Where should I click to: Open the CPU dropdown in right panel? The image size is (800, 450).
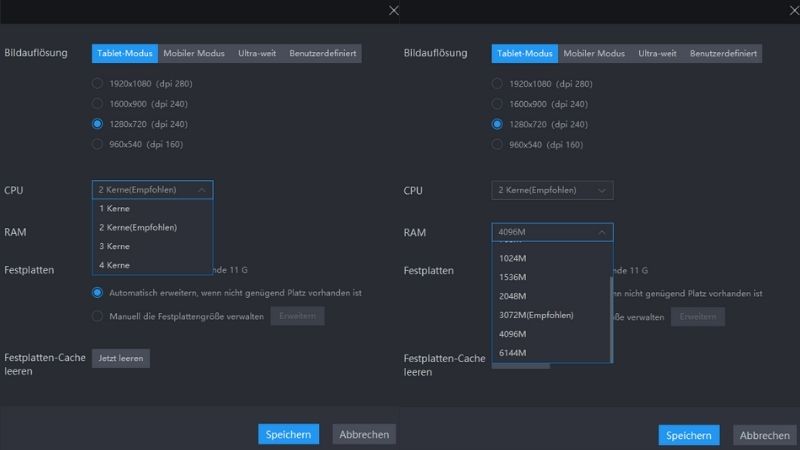tap(552, 190)
